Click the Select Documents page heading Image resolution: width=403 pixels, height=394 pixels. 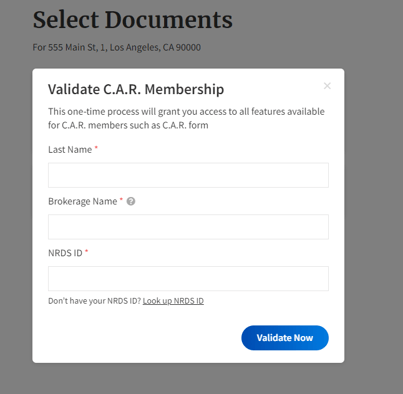tap(133, 20)
